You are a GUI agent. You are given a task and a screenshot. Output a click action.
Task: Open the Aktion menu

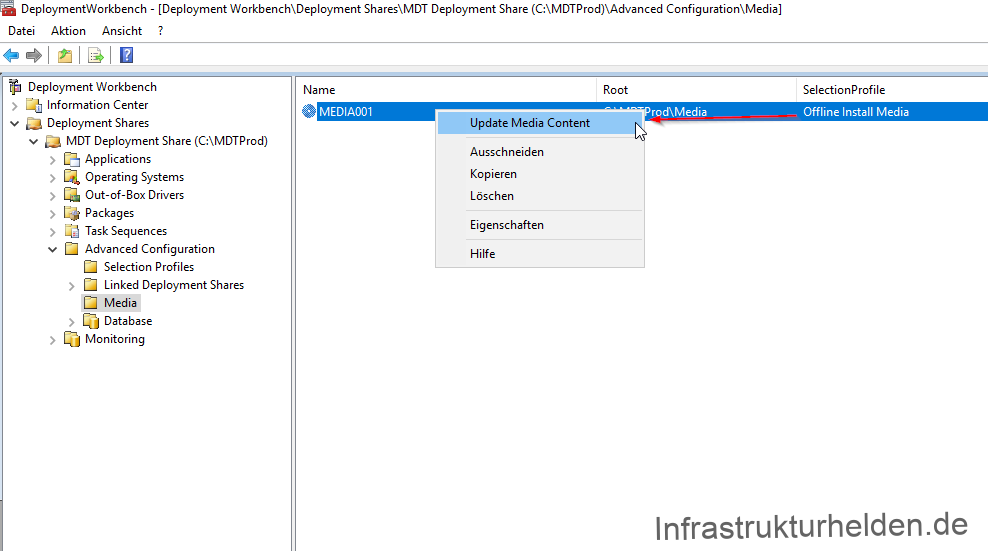[x=68, y=31]
